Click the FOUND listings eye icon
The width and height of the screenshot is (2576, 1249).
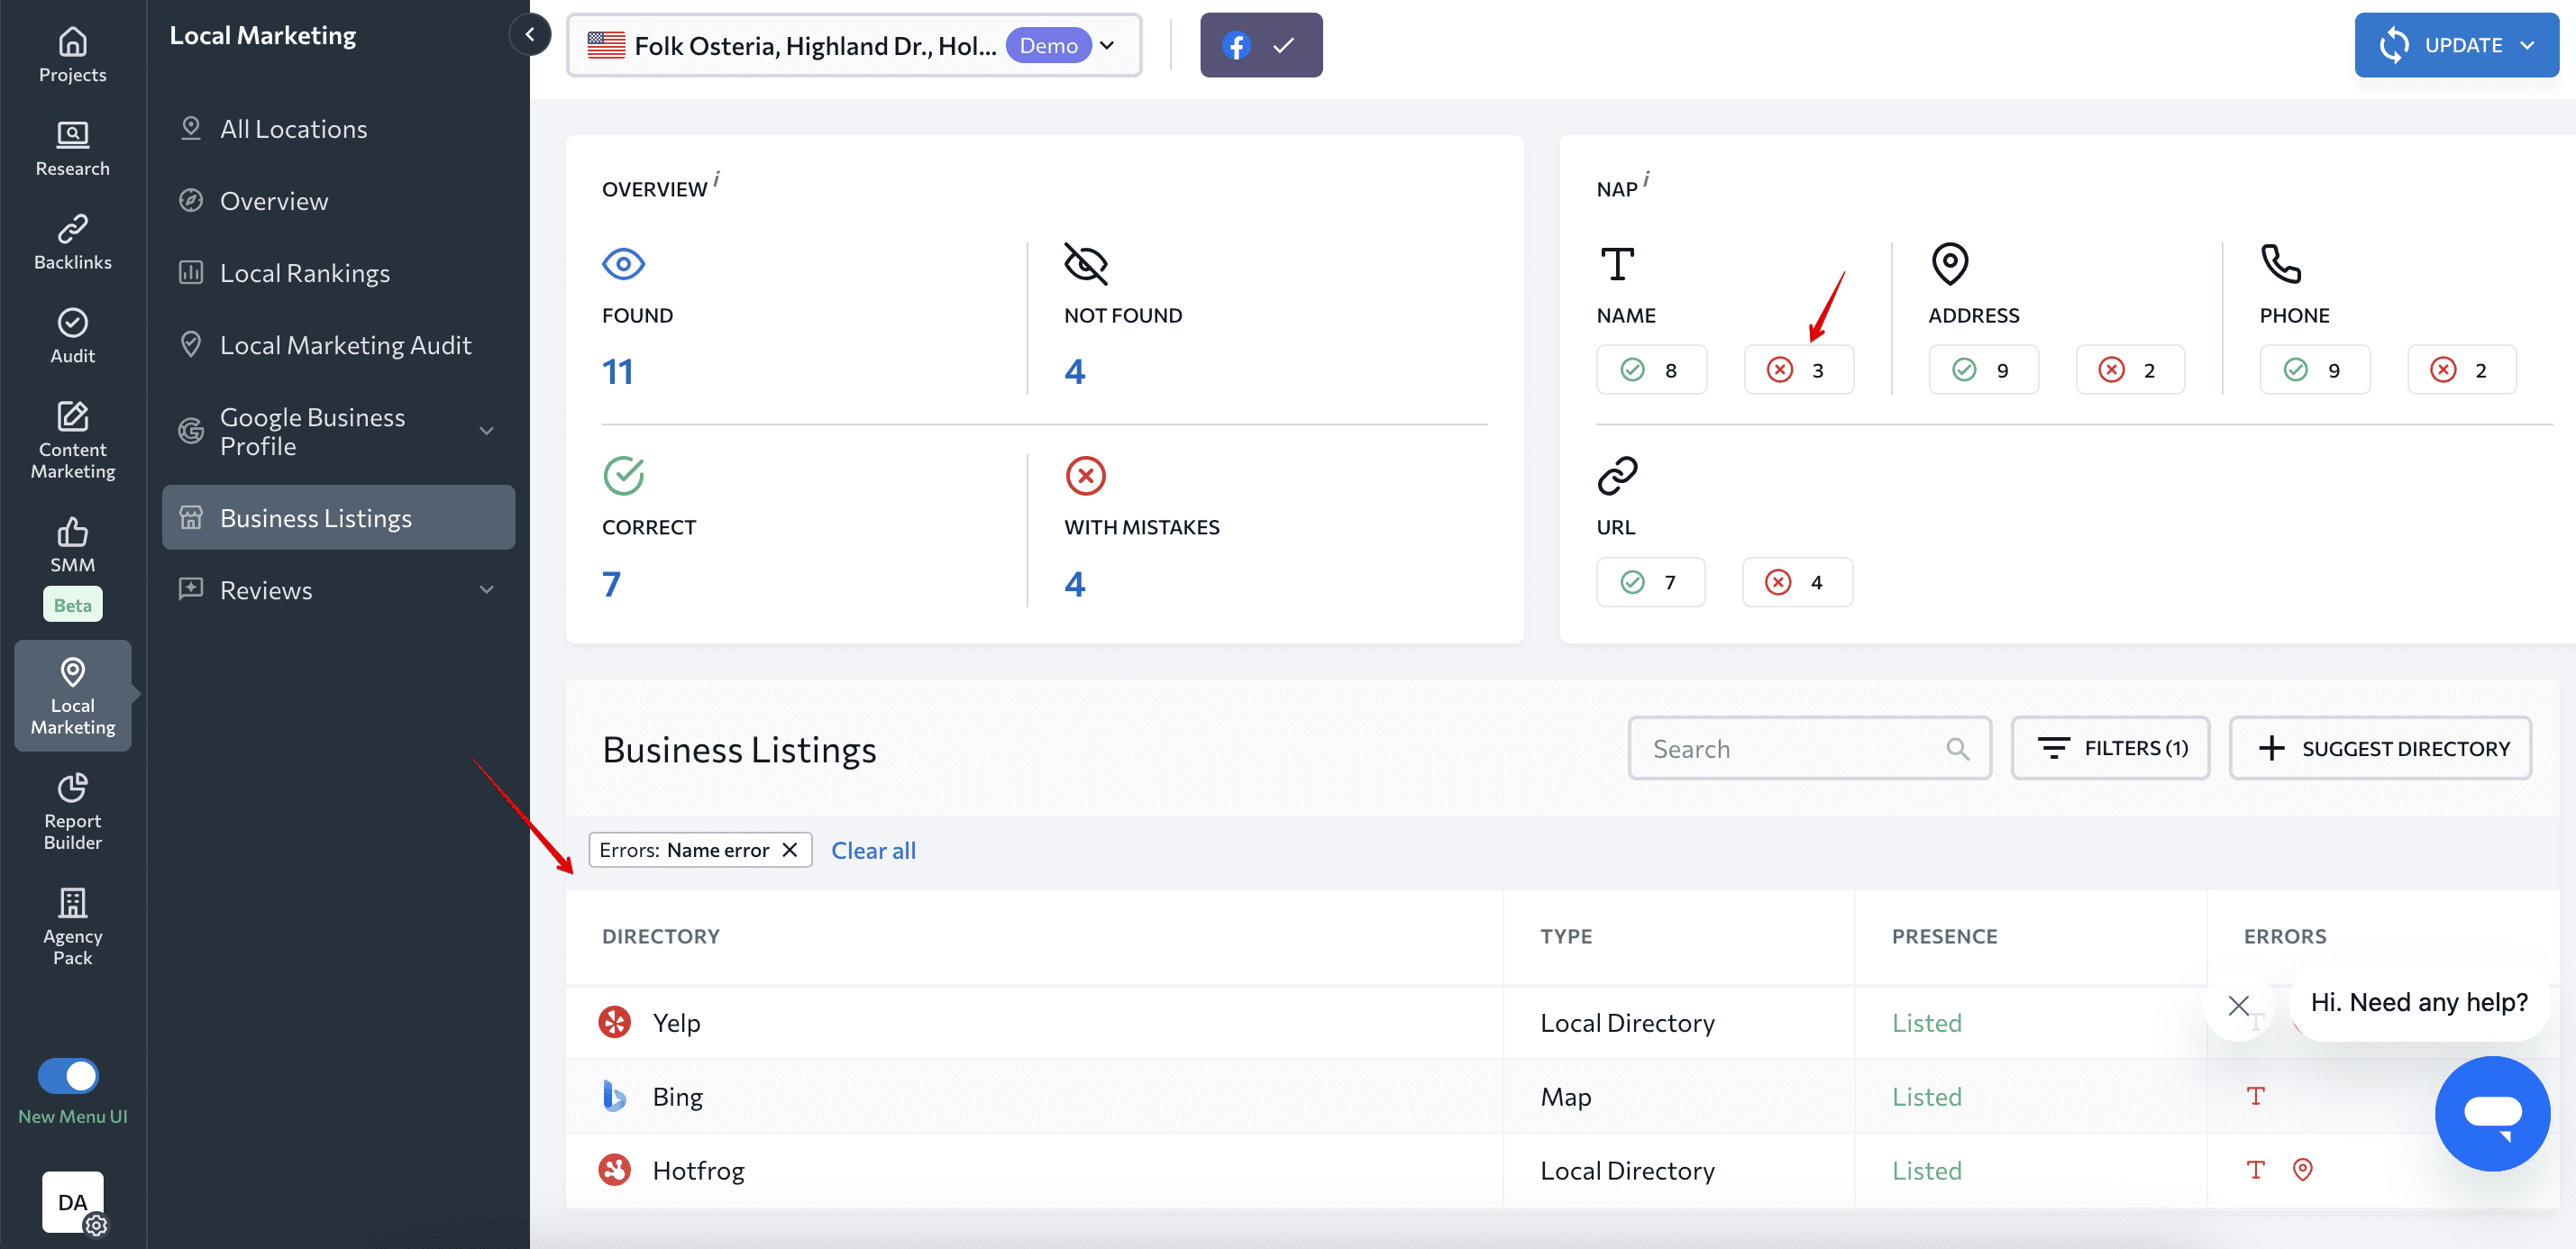pos(625,265)
